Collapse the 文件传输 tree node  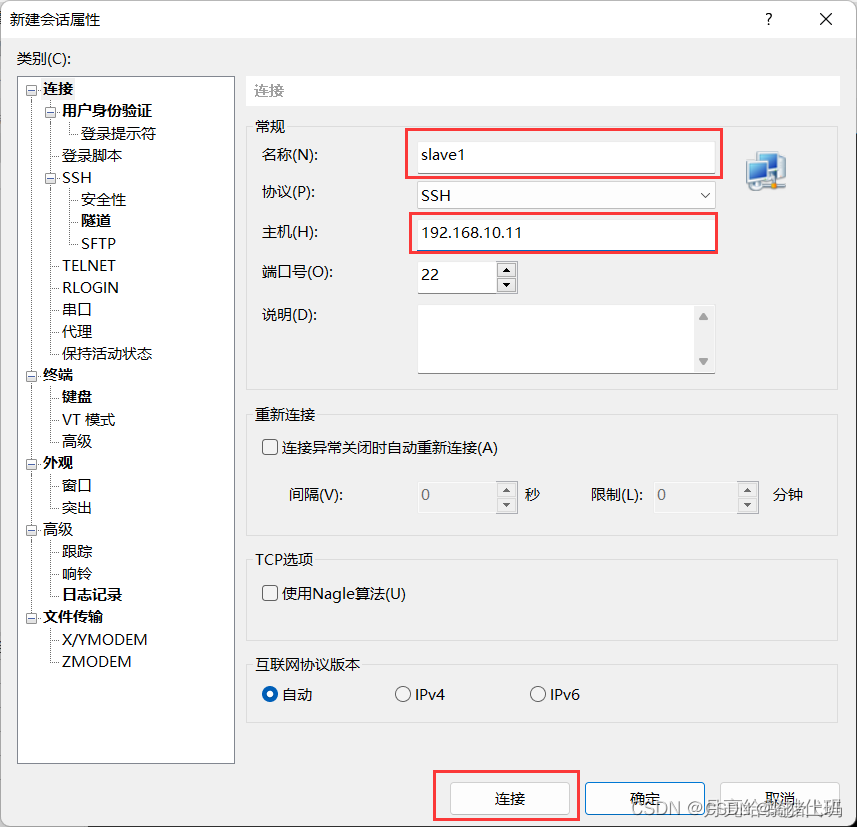point(32,618)
